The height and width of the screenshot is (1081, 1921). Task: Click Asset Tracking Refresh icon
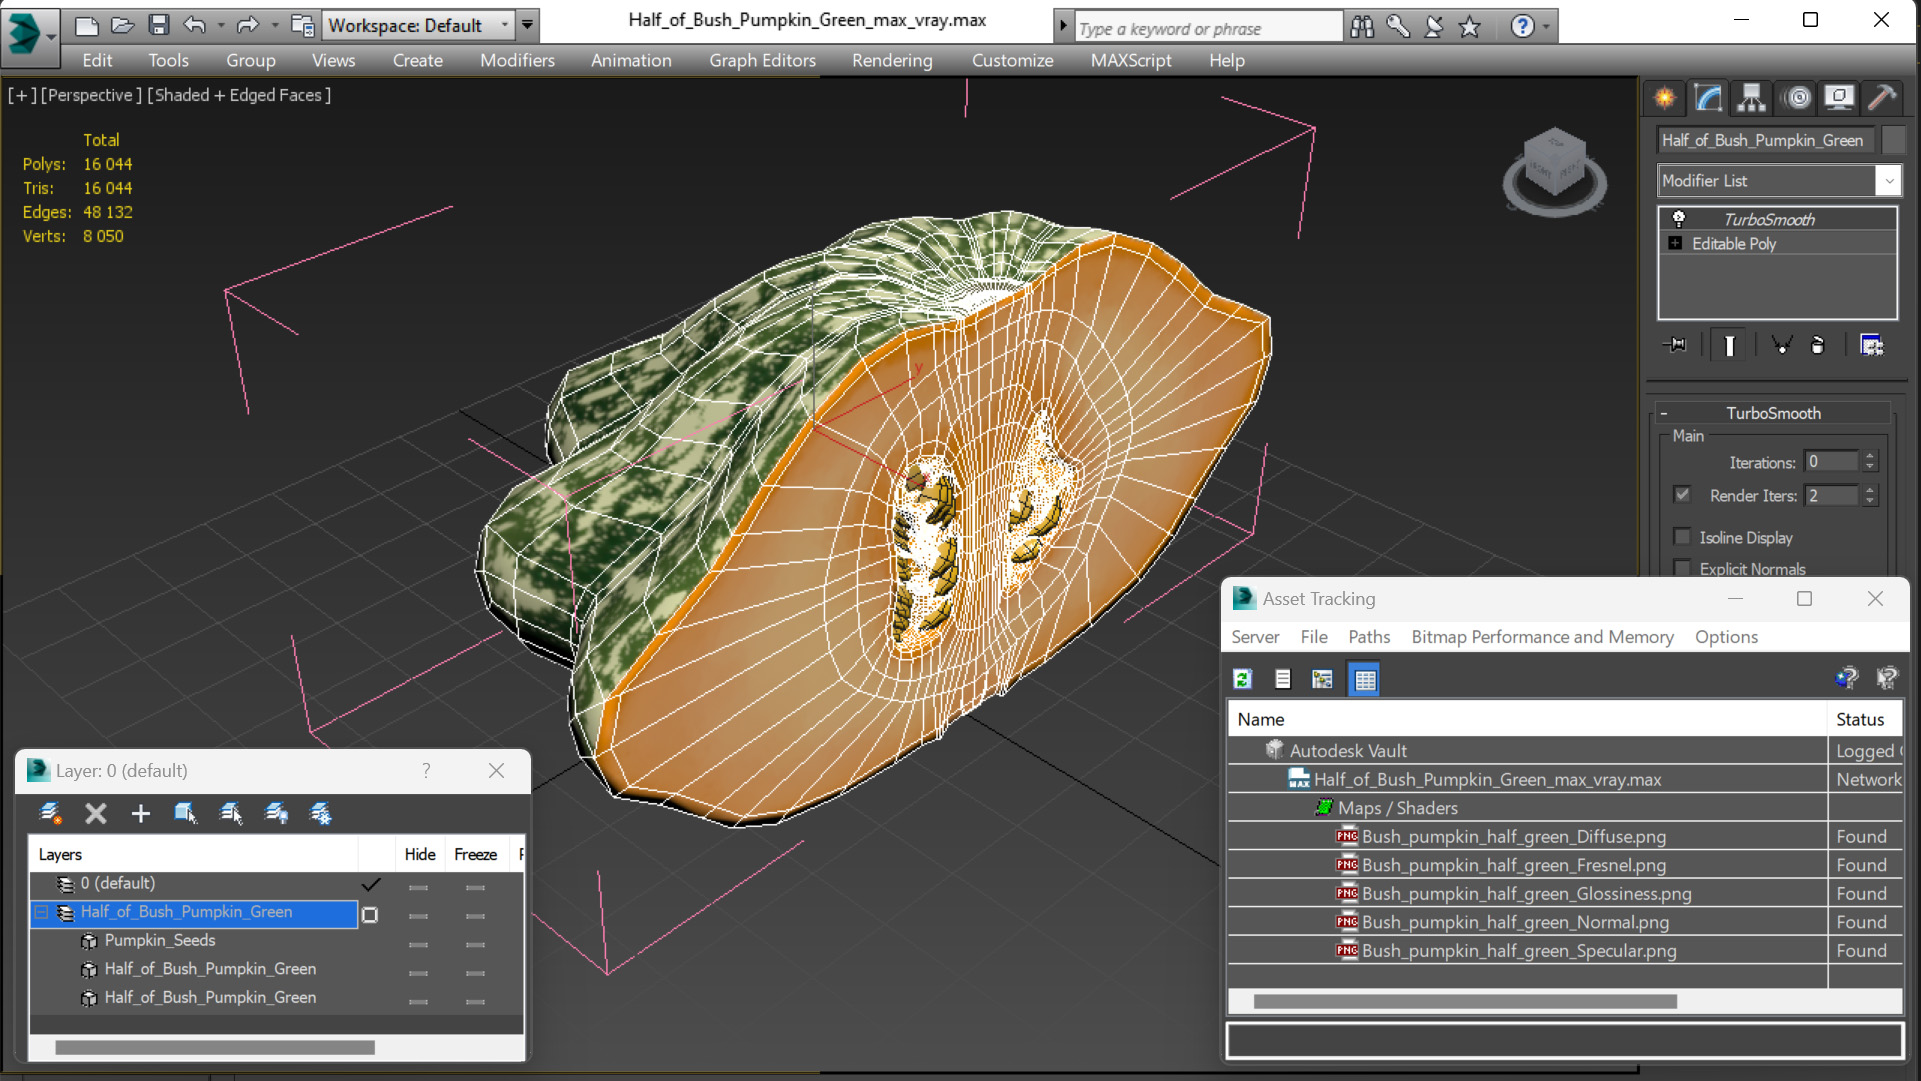pos(1243,680)
